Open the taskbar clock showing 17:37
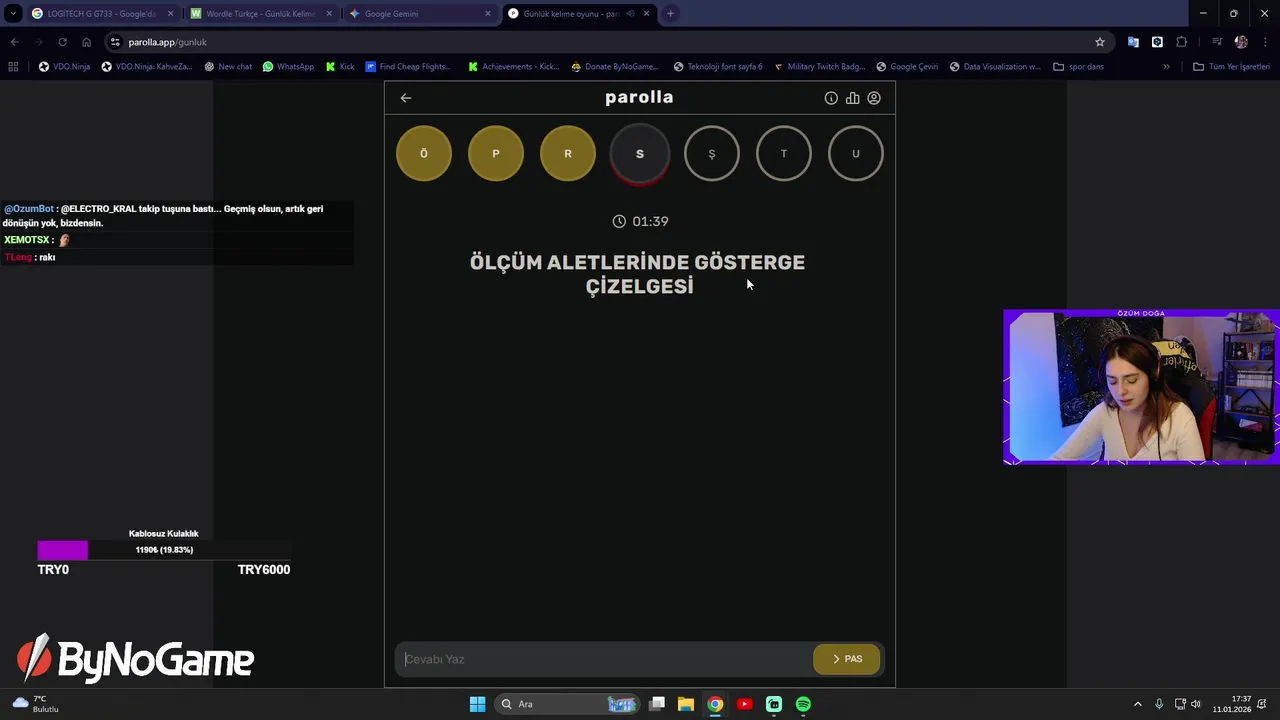The width and height of the screenshot is (1280, 720). pyautogui.click(x=1232, y=704)
